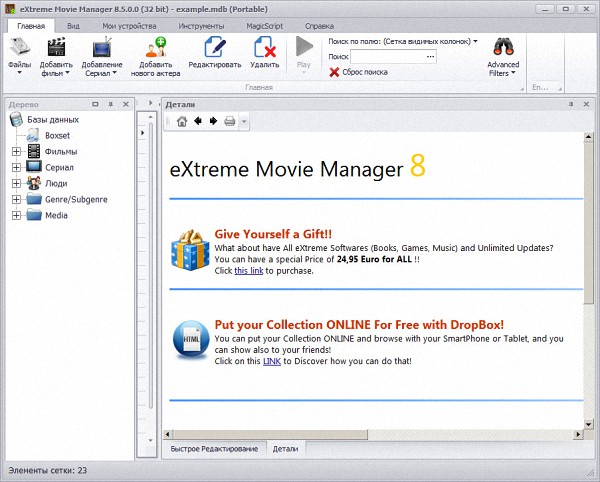Click the Удалить delete icon
Image resolution: width=600 pixels, height=482 pixels.
tap(265, 47)
